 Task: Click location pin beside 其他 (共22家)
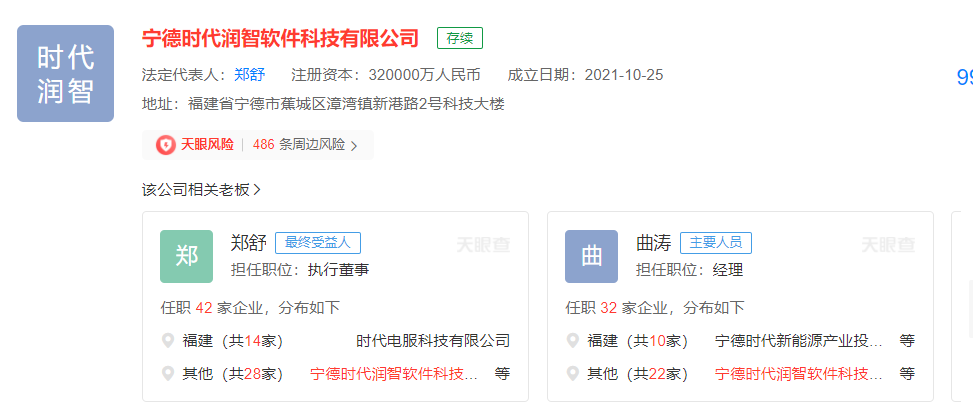[573, 373]
